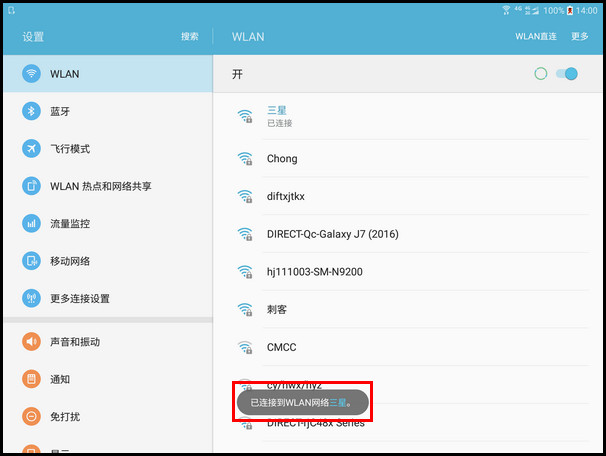Tap wifi signal icon beside 三星
Screen dimensions: 606x456
pos(245,116)
